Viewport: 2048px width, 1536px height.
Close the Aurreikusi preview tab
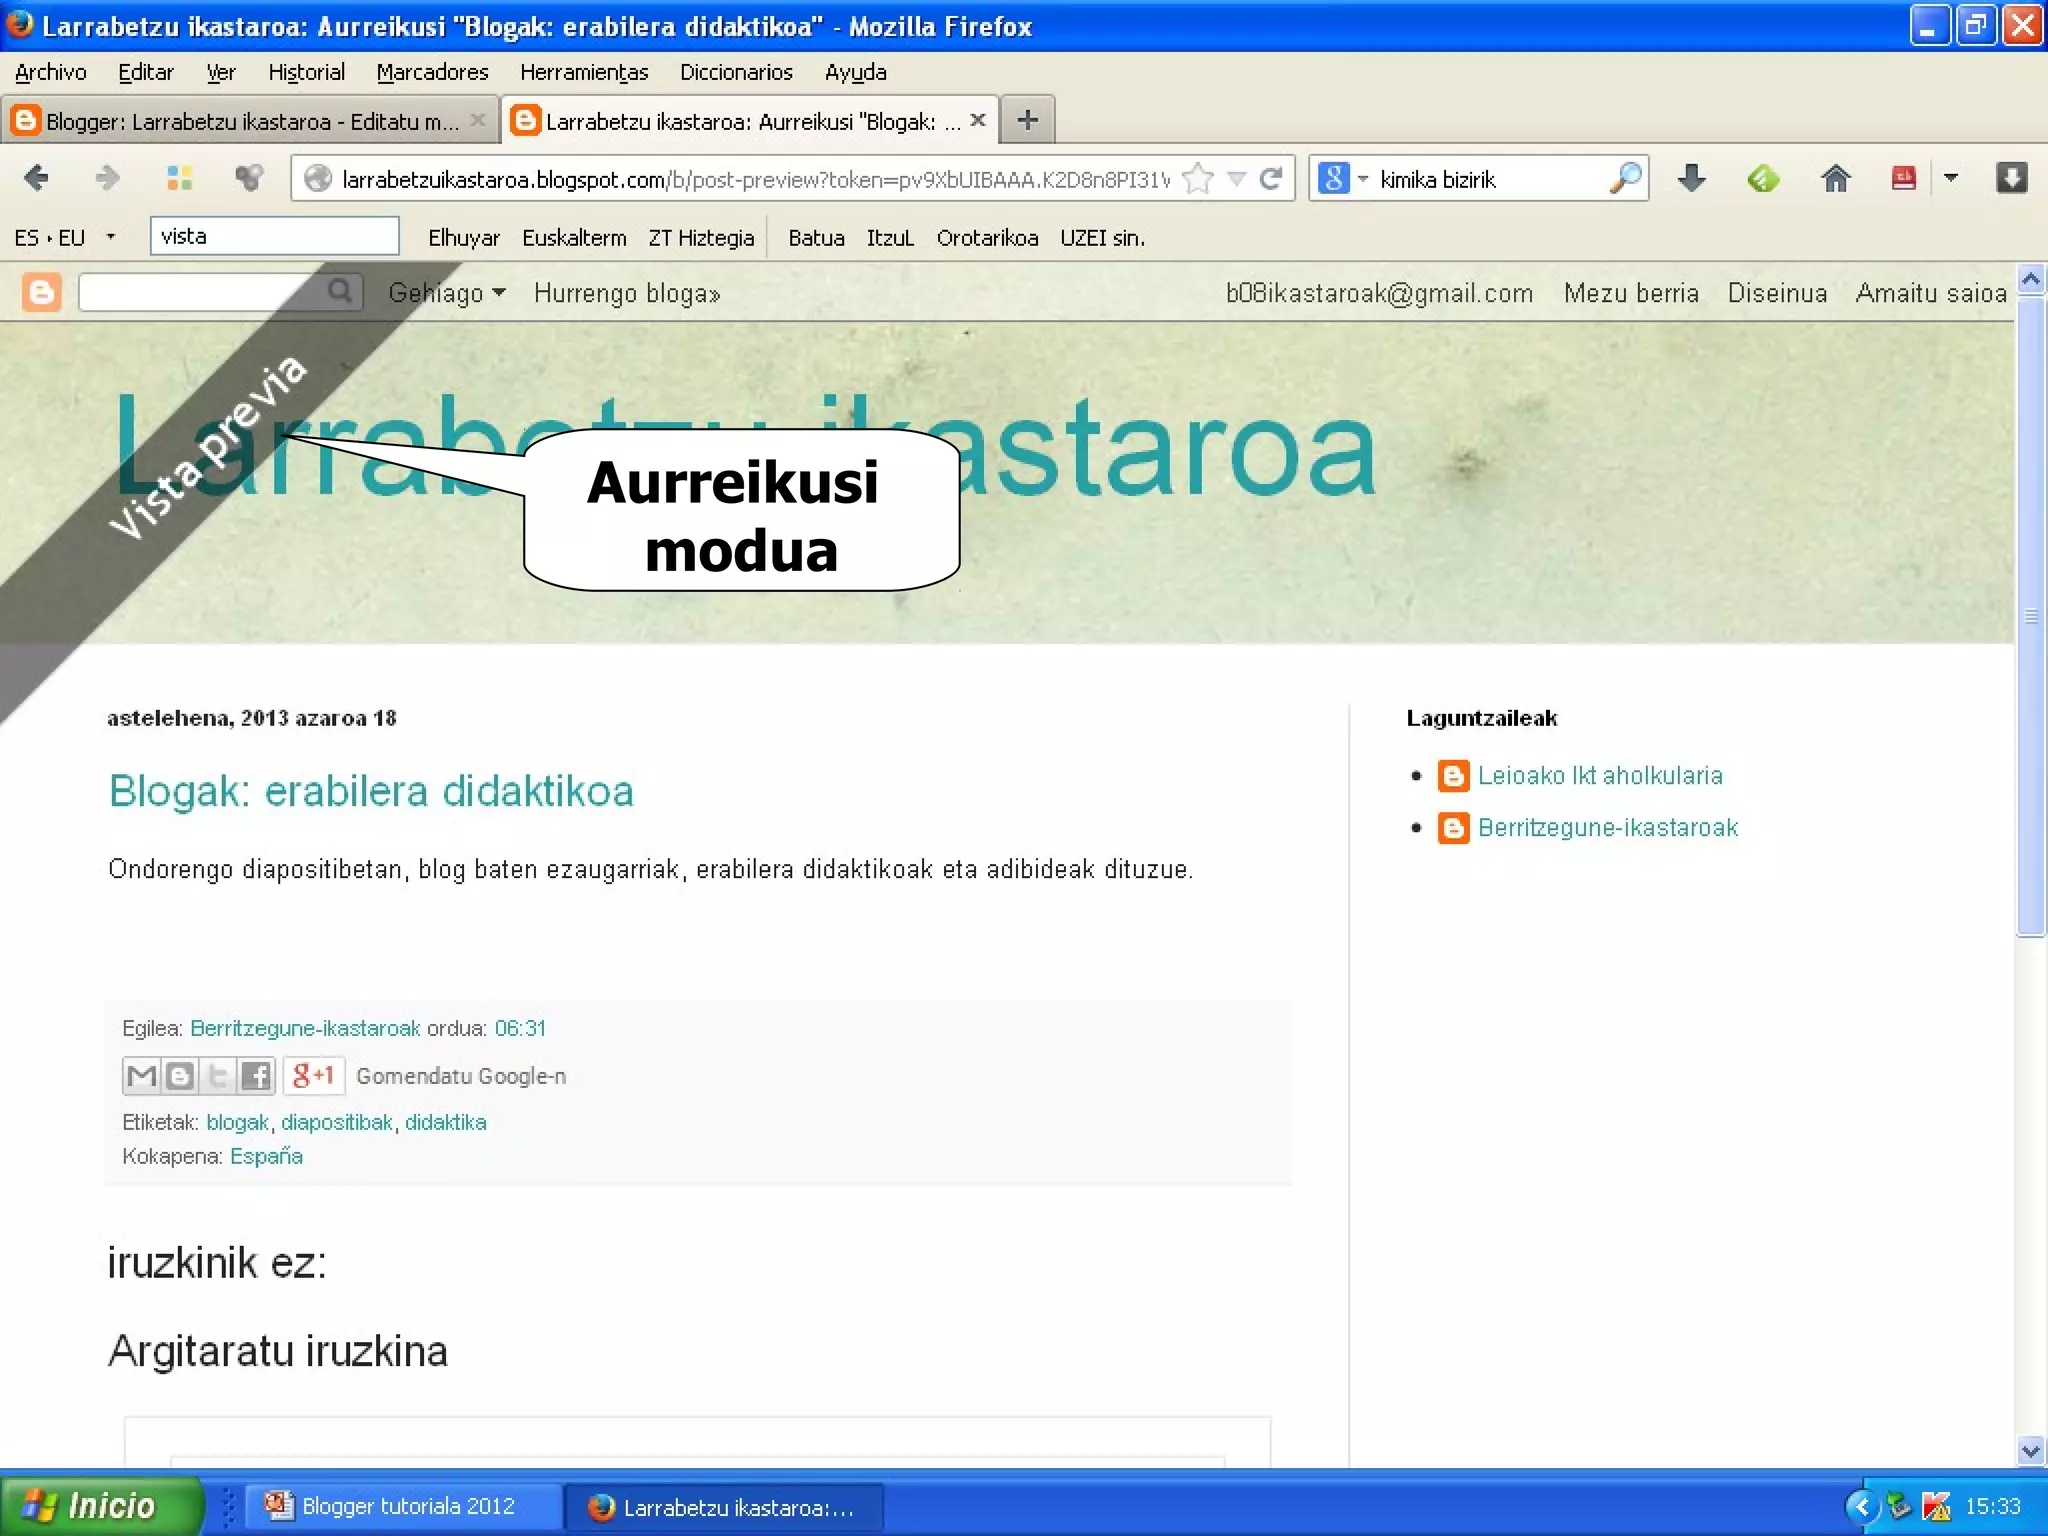point(978,120)
